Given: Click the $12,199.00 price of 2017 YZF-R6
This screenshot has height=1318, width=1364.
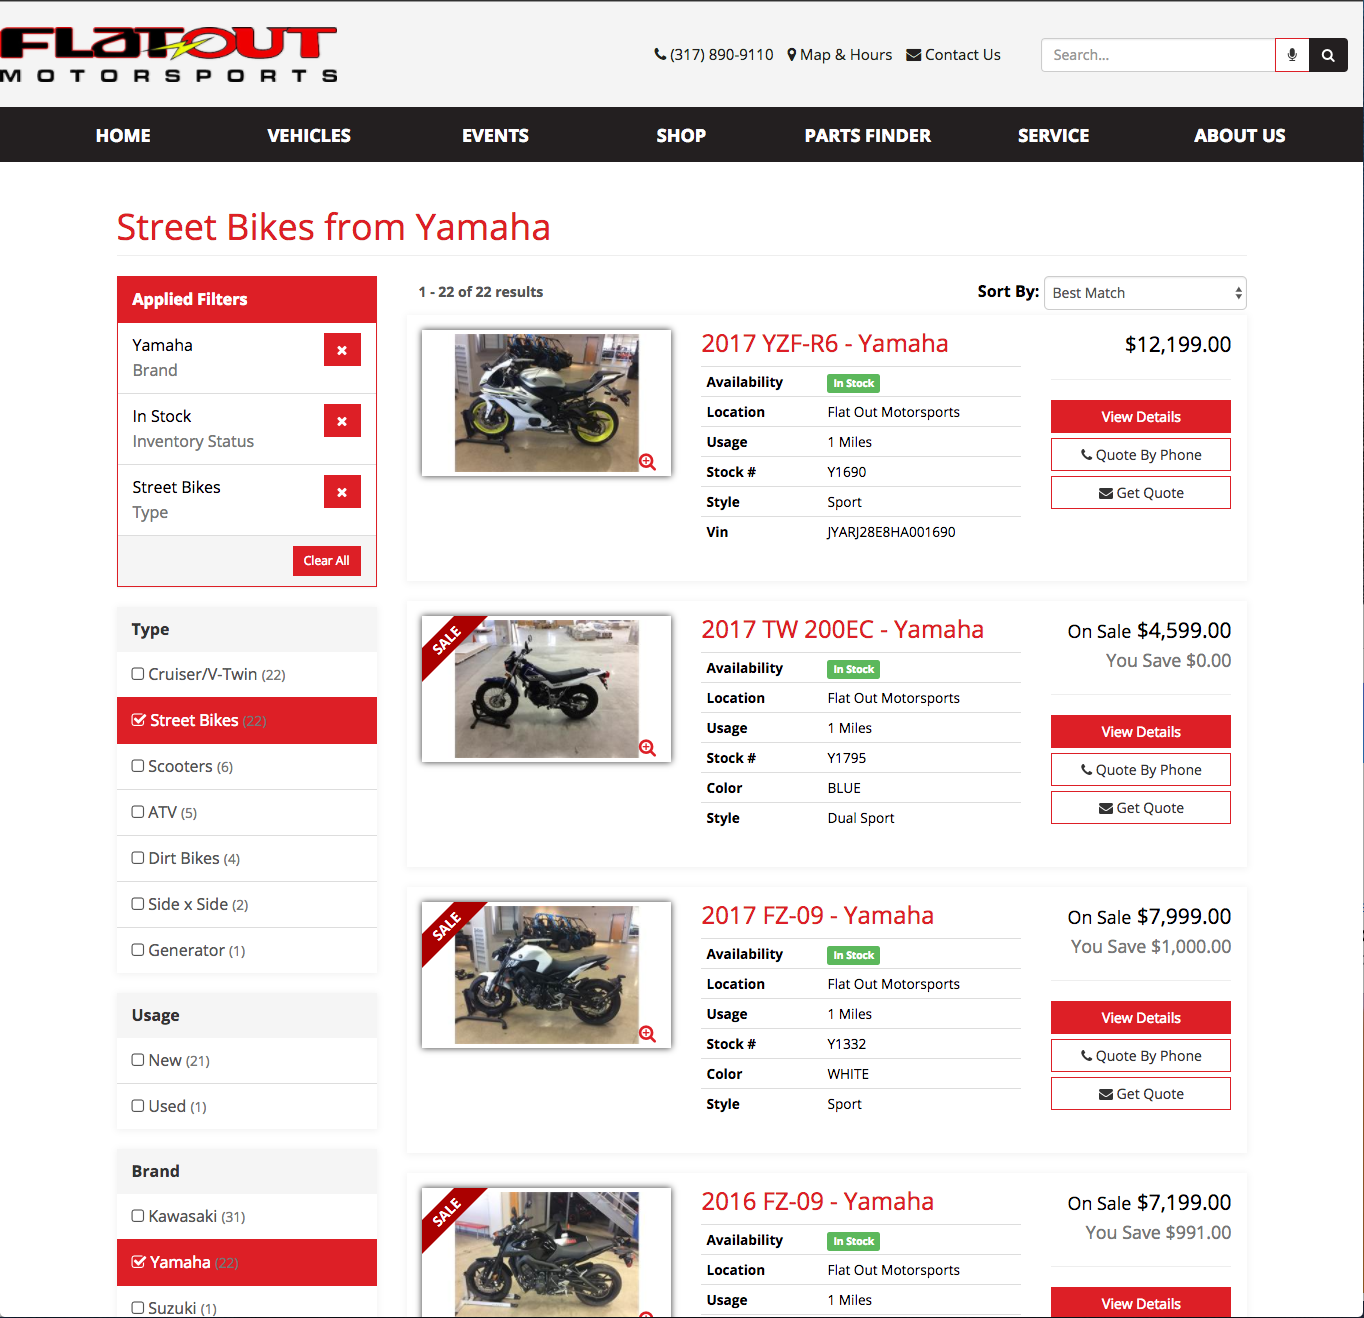Looking at the screenshot, I should 1178,345.
